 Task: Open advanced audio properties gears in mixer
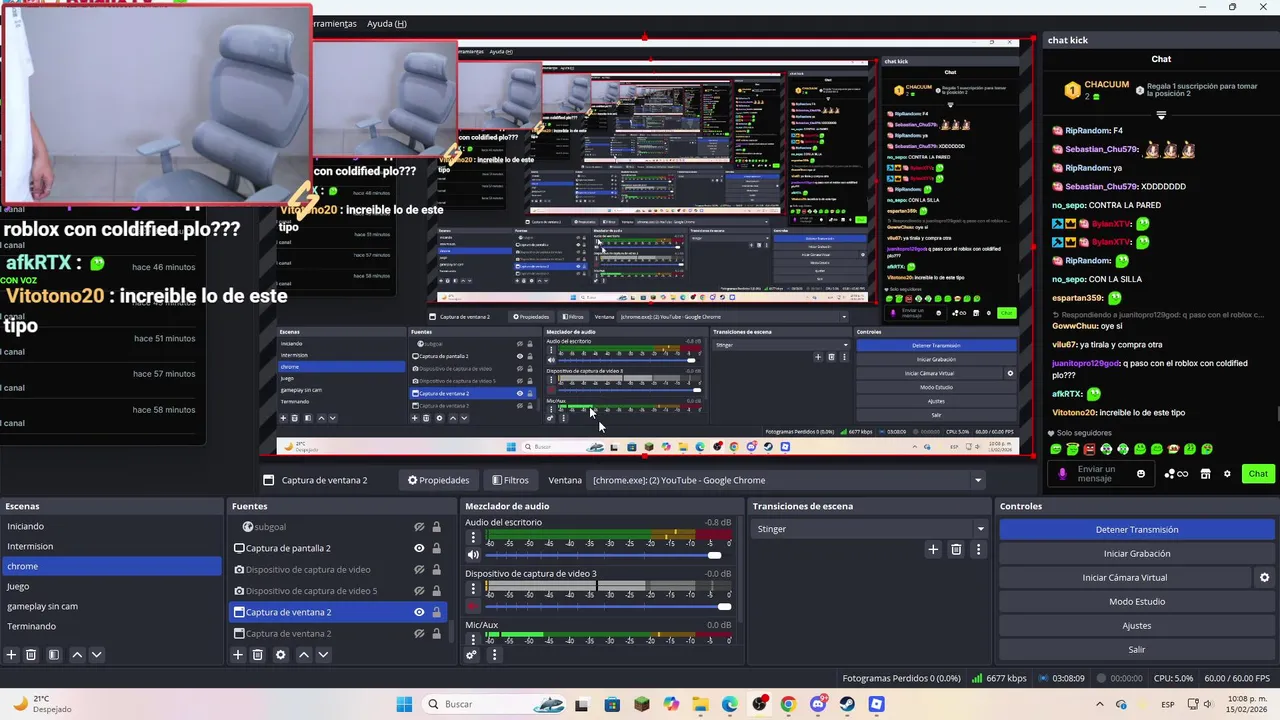471,655
